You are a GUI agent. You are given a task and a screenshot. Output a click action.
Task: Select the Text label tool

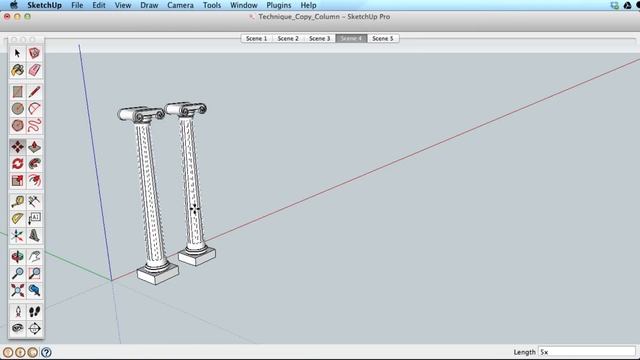tap(34, 218)
